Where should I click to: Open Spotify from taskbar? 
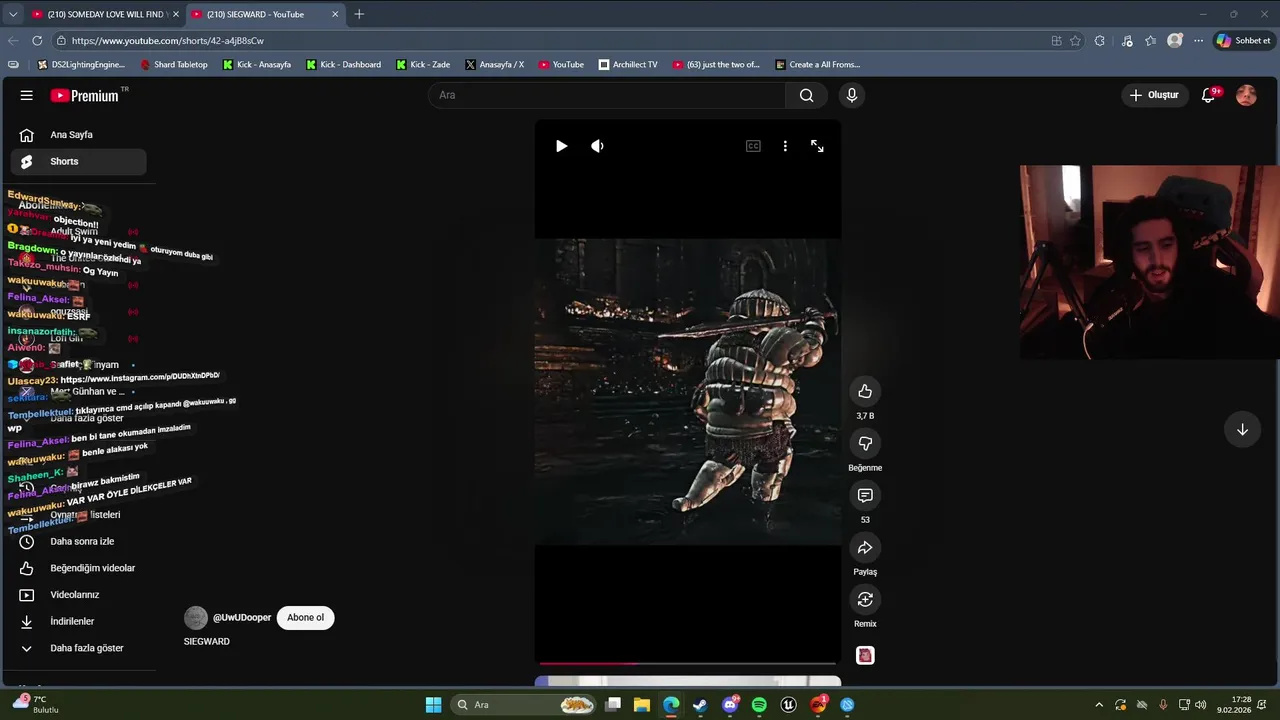[x=759, y=705]
